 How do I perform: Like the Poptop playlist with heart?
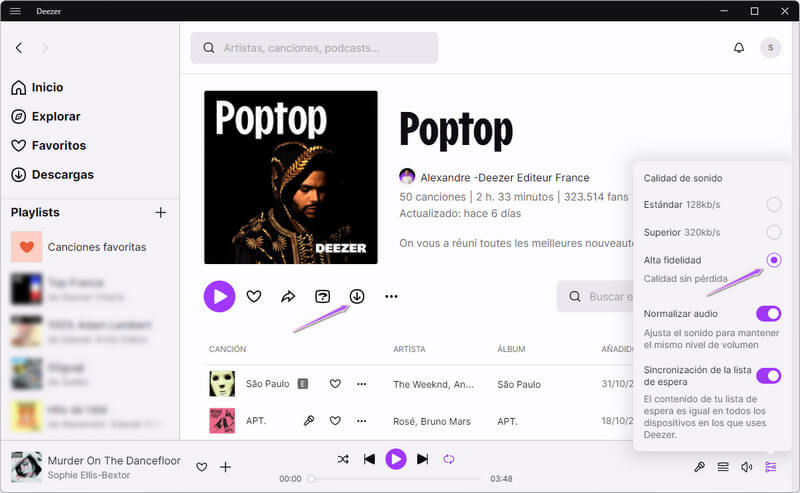coord(254,296)
